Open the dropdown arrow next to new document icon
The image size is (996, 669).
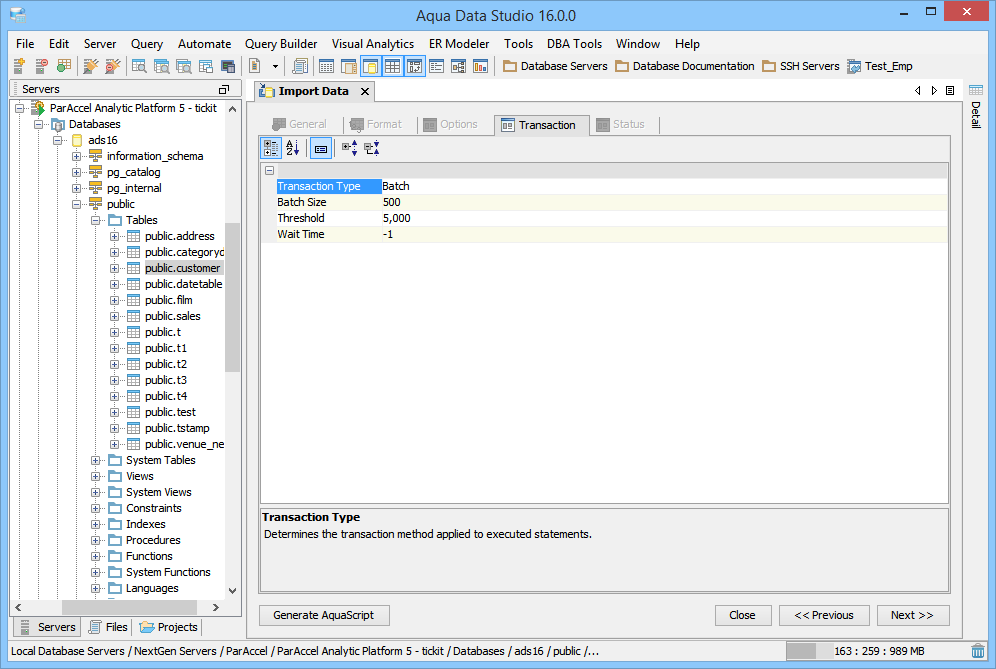pos(275,66)
